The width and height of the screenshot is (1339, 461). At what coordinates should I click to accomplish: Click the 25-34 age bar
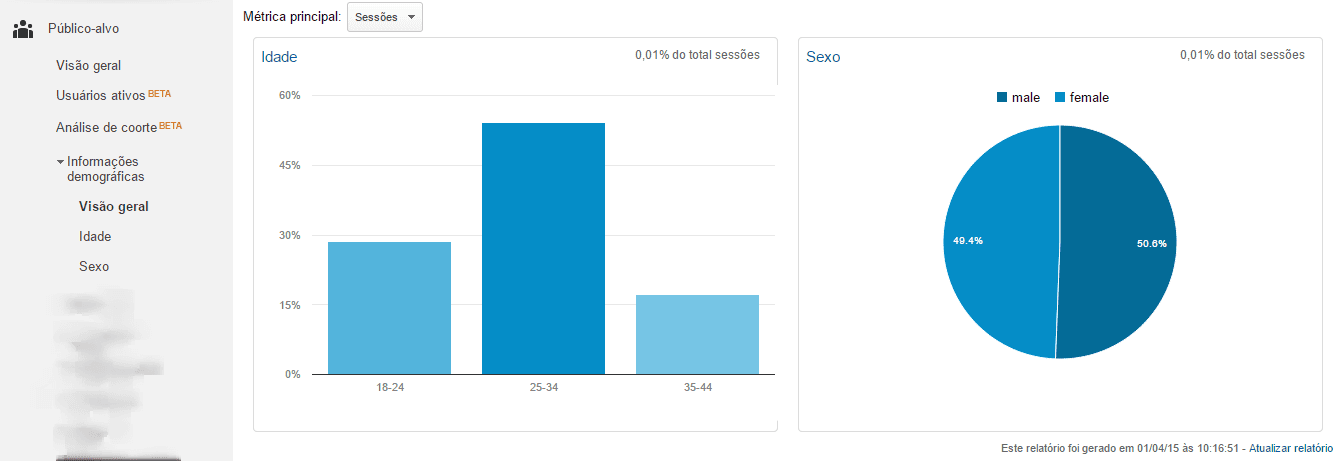[x=543, y=249]
